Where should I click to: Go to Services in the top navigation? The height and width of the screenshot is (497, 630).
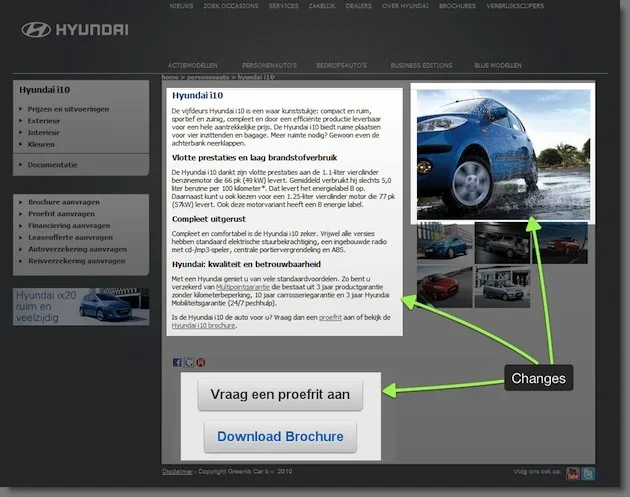click(x=284, y=6)
